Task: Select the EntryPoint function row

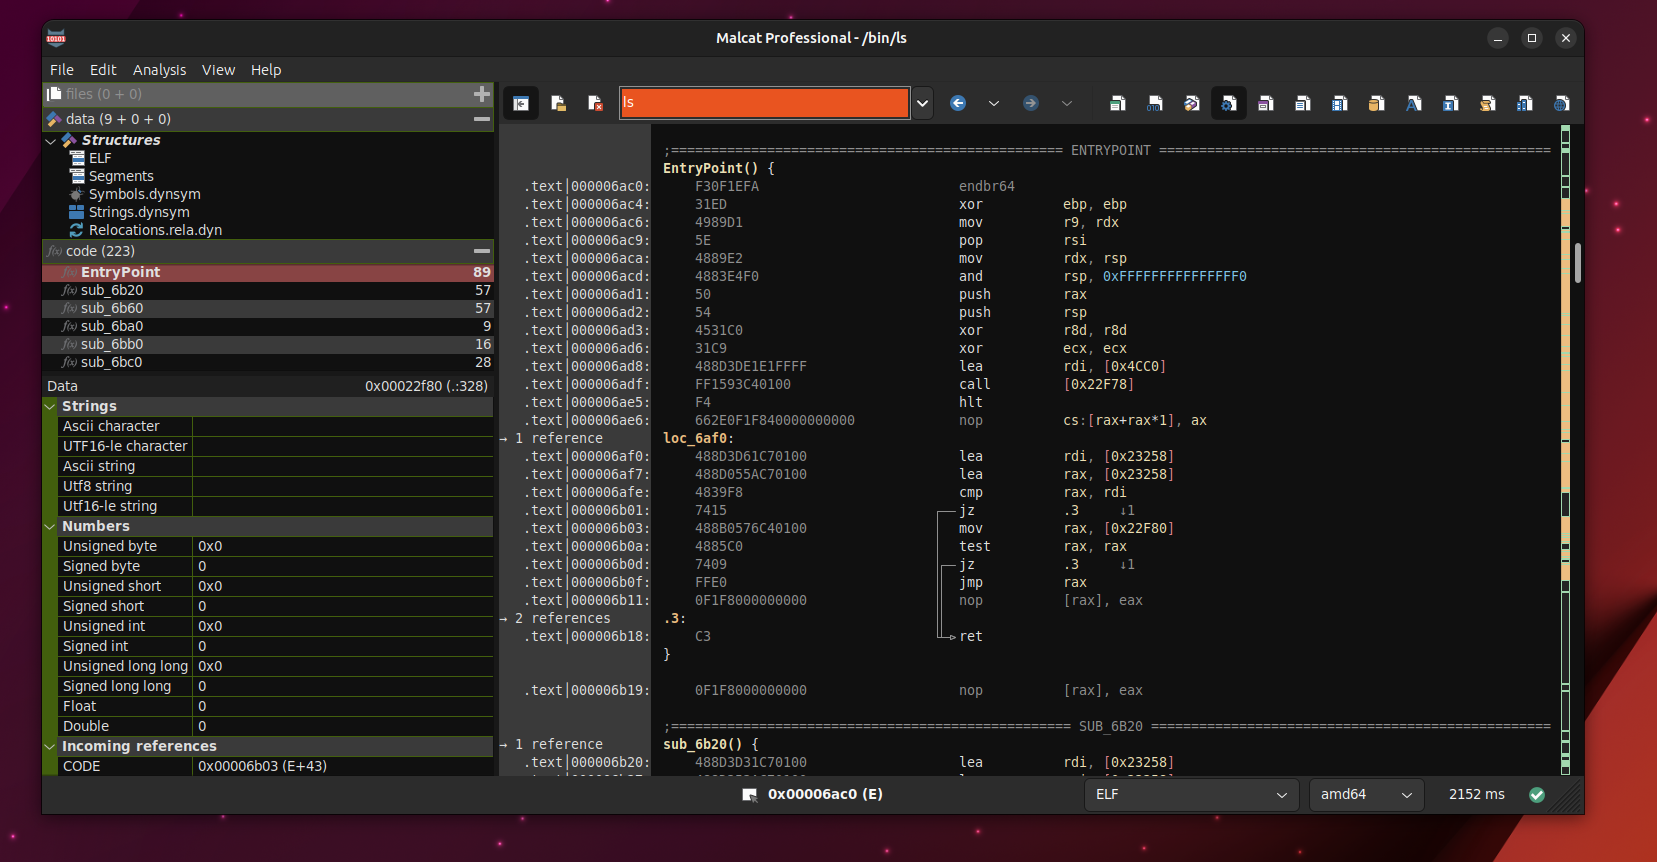Action: click(268, 273)
